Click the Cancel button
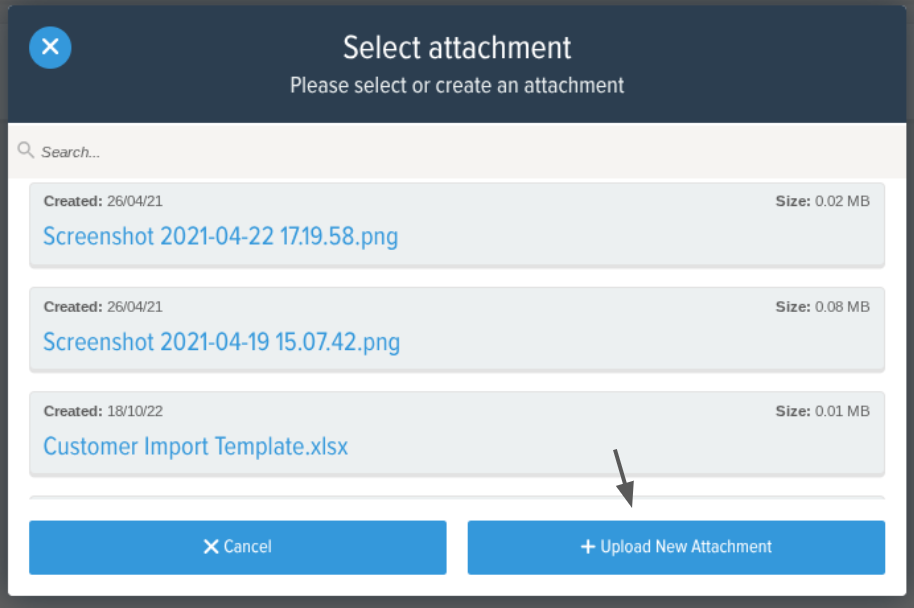This screenshot has height=608, width=914. pos(238,547)
